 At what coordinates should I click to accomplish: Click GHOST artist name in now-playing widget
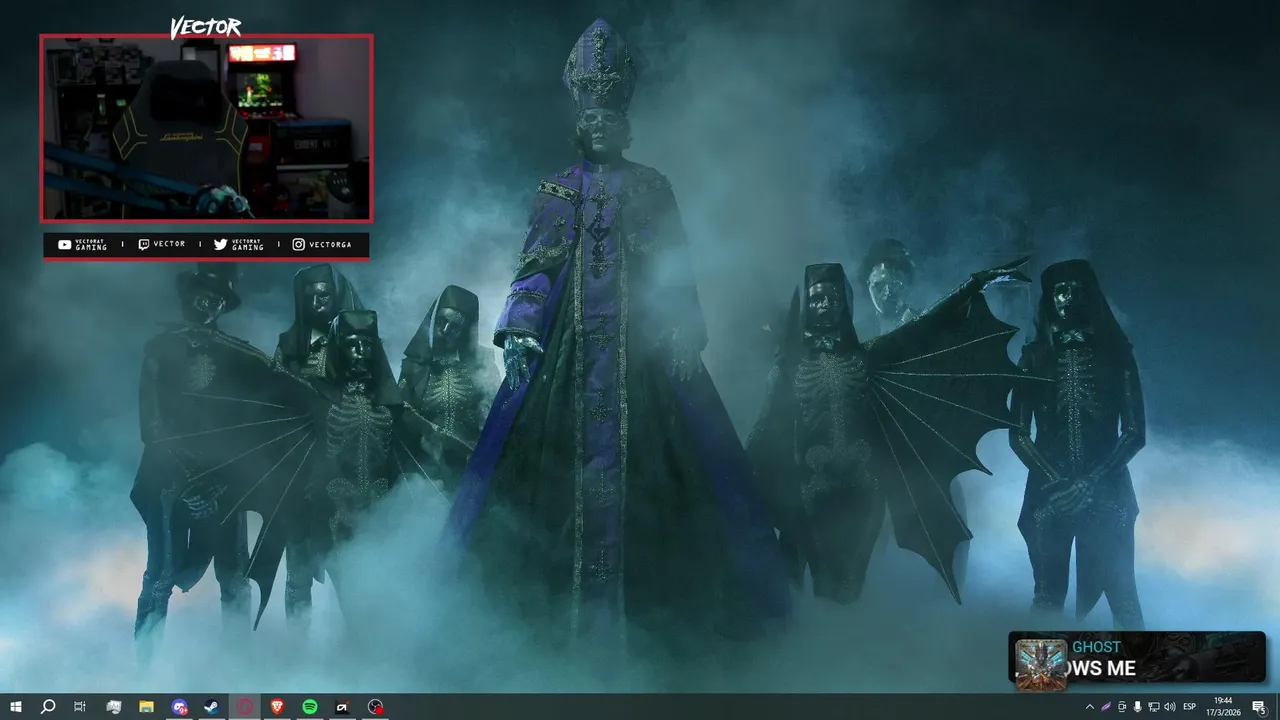click(1096, 647)
